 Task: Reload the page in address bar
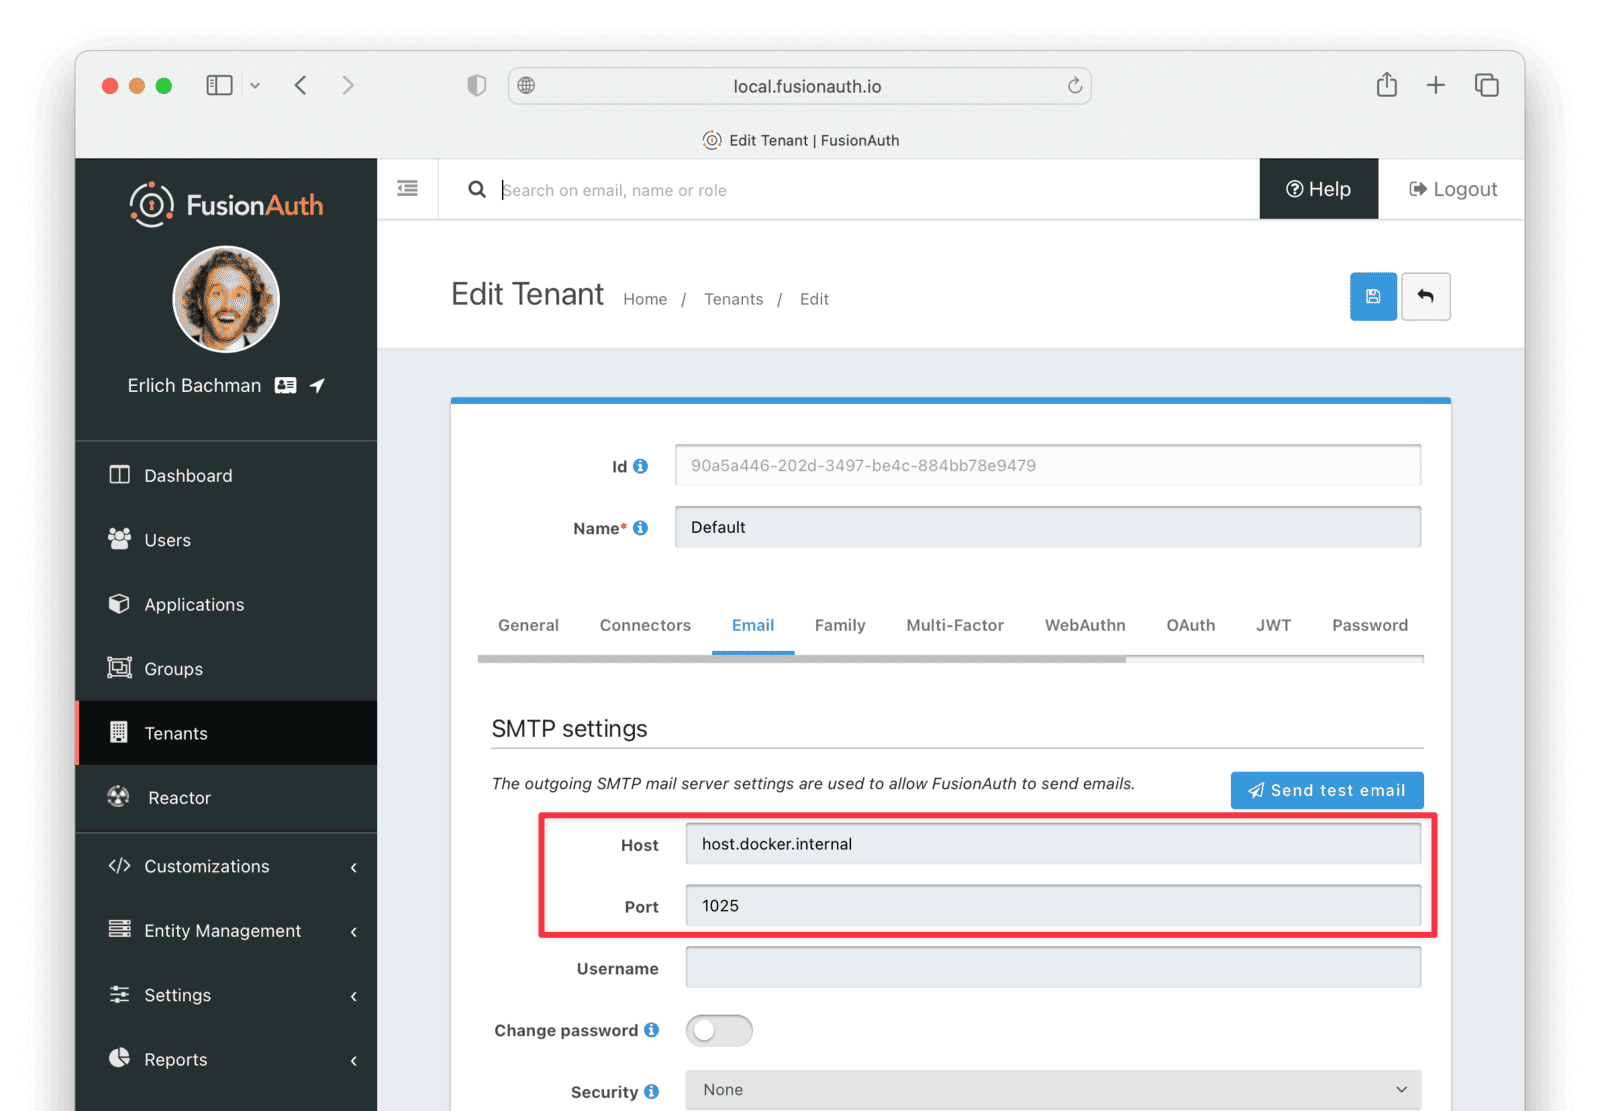[1074, 86]
